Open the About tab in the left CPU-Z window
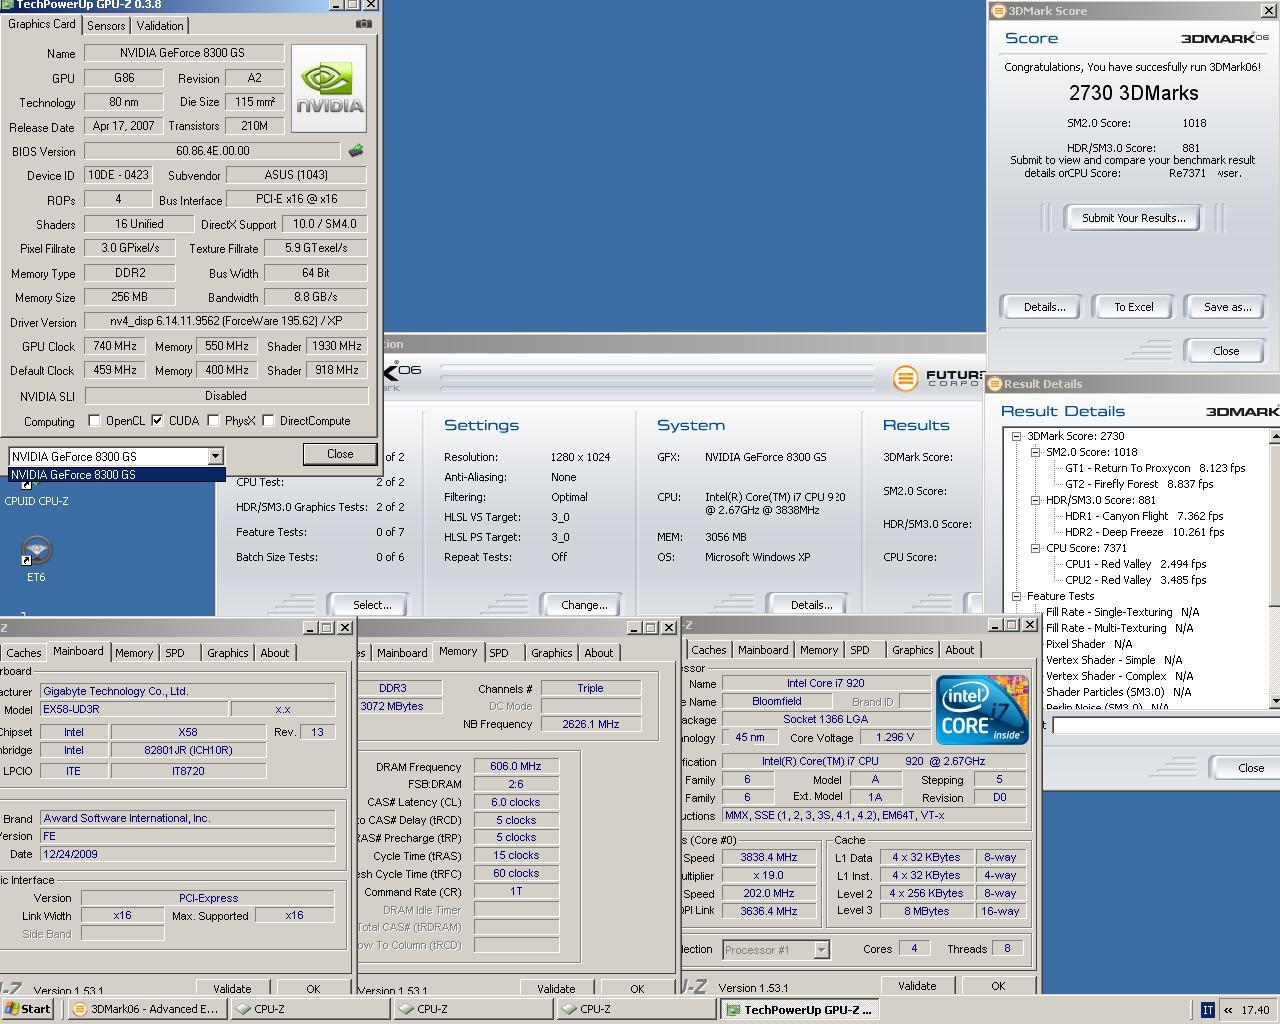This screenshot has width=1280, height=1024. [275, 653]
